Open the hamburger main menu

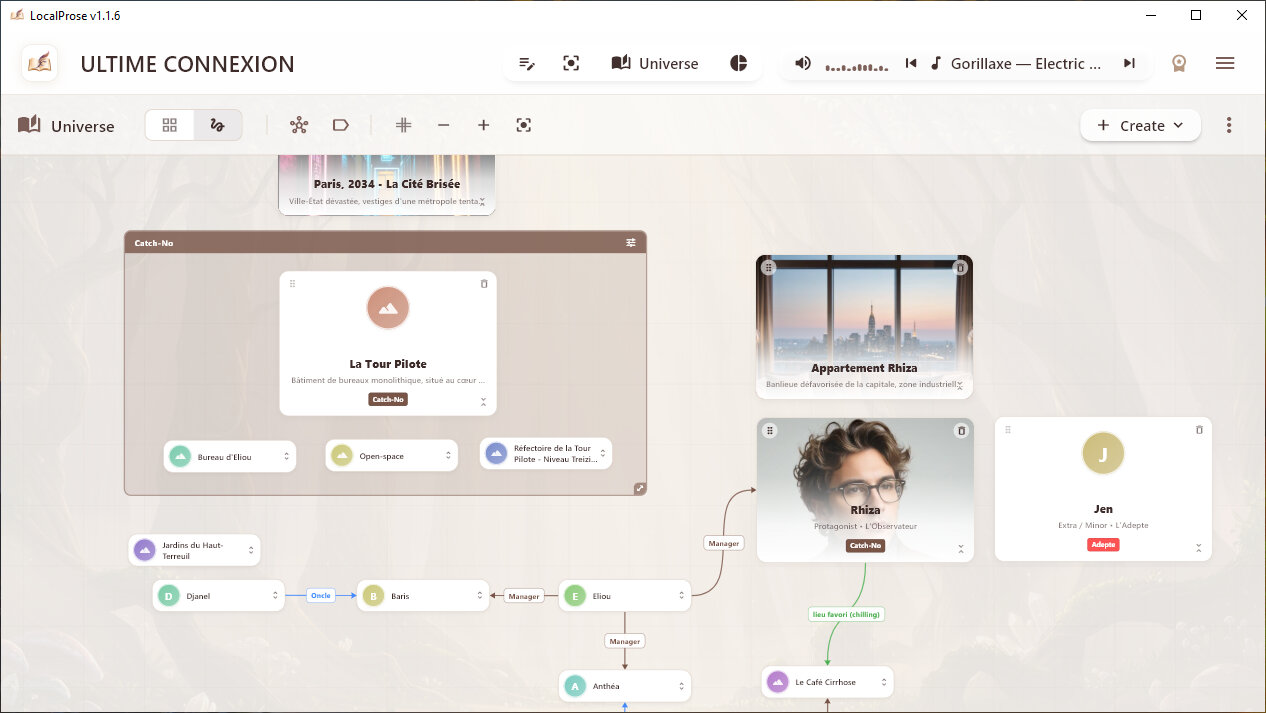(1224, 63)
